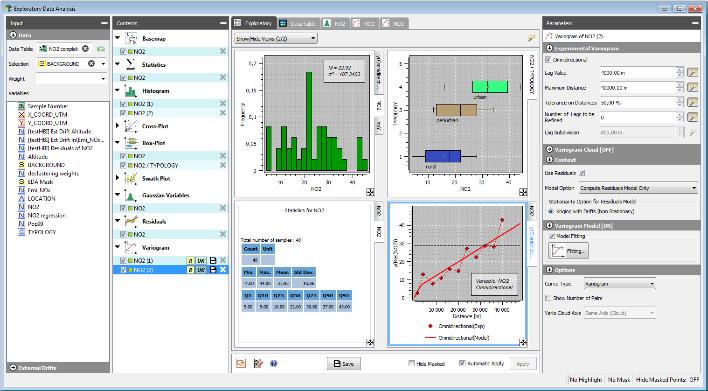Open the Curve Type dropdown
708x391 pixels.
[x=620, y=284]
